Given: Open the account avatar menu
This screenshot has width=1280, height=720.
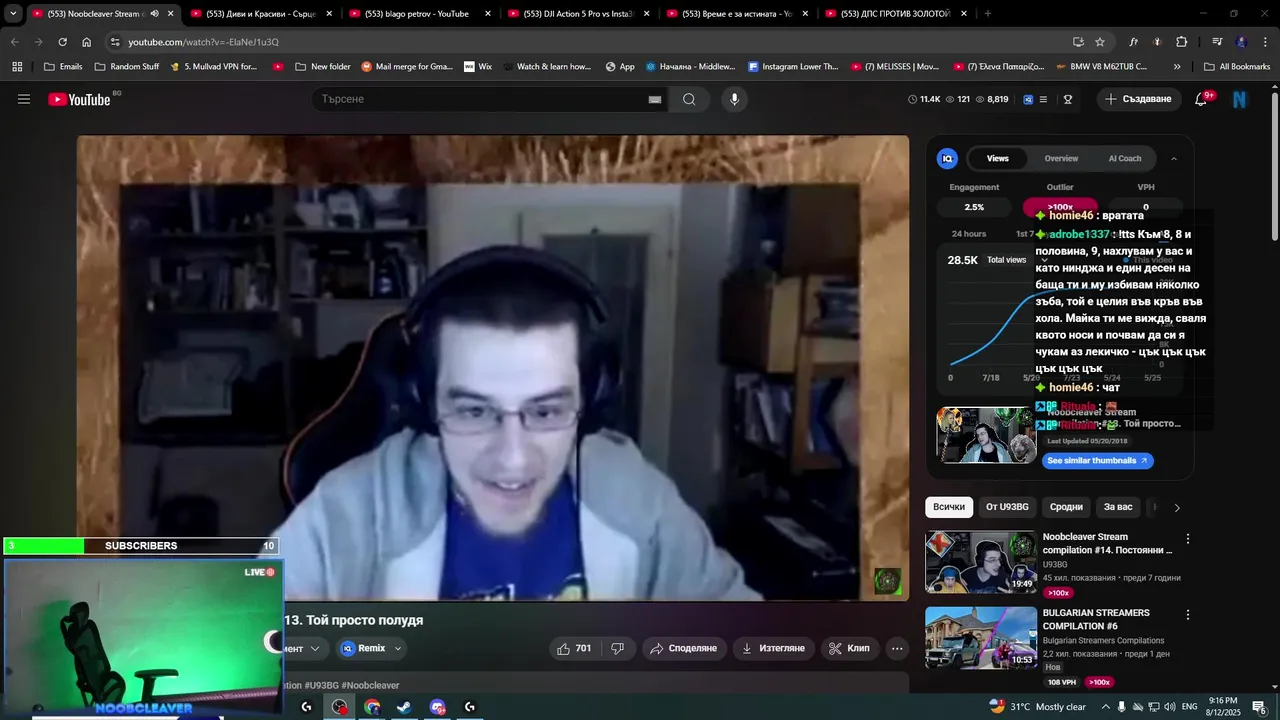Looking at the screenshot, I should point(1240,99).
